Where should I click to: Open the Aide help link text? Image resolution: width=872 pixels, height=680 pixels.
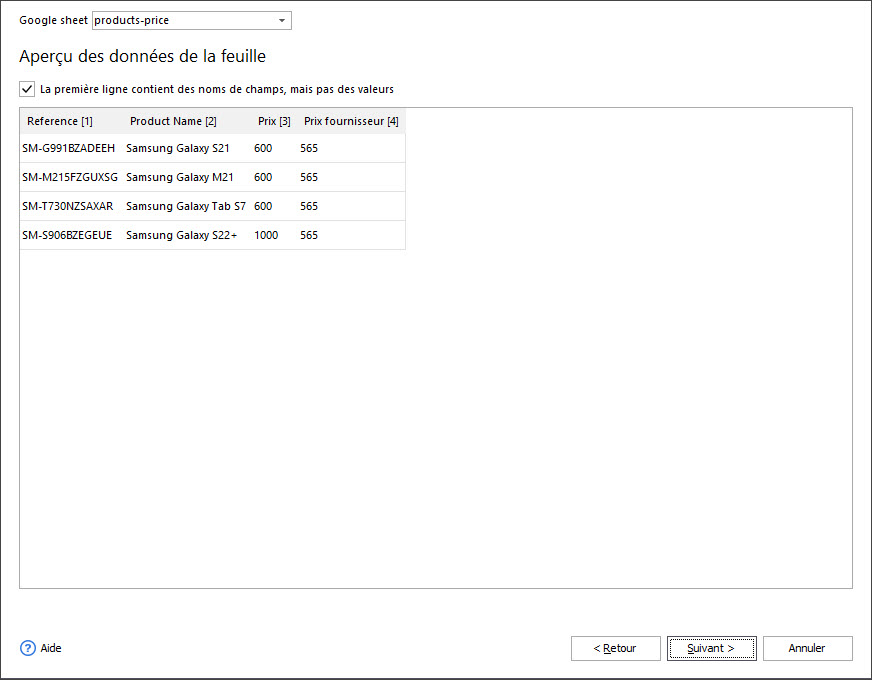point(51,648)
